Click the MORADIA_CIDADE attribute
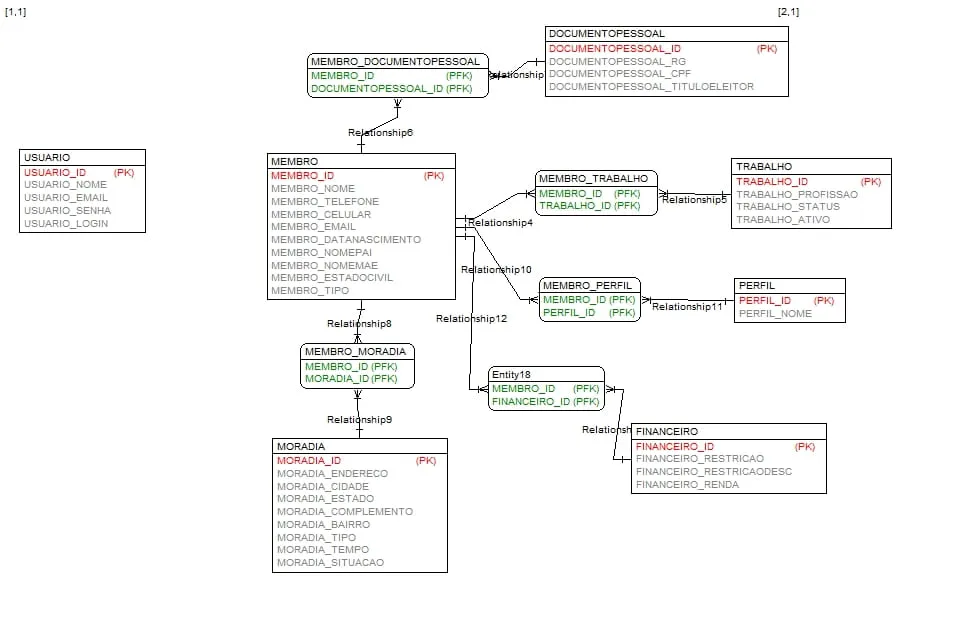This screenshot has height=629, width=966. pyautogui.click(x=323, y=487)
